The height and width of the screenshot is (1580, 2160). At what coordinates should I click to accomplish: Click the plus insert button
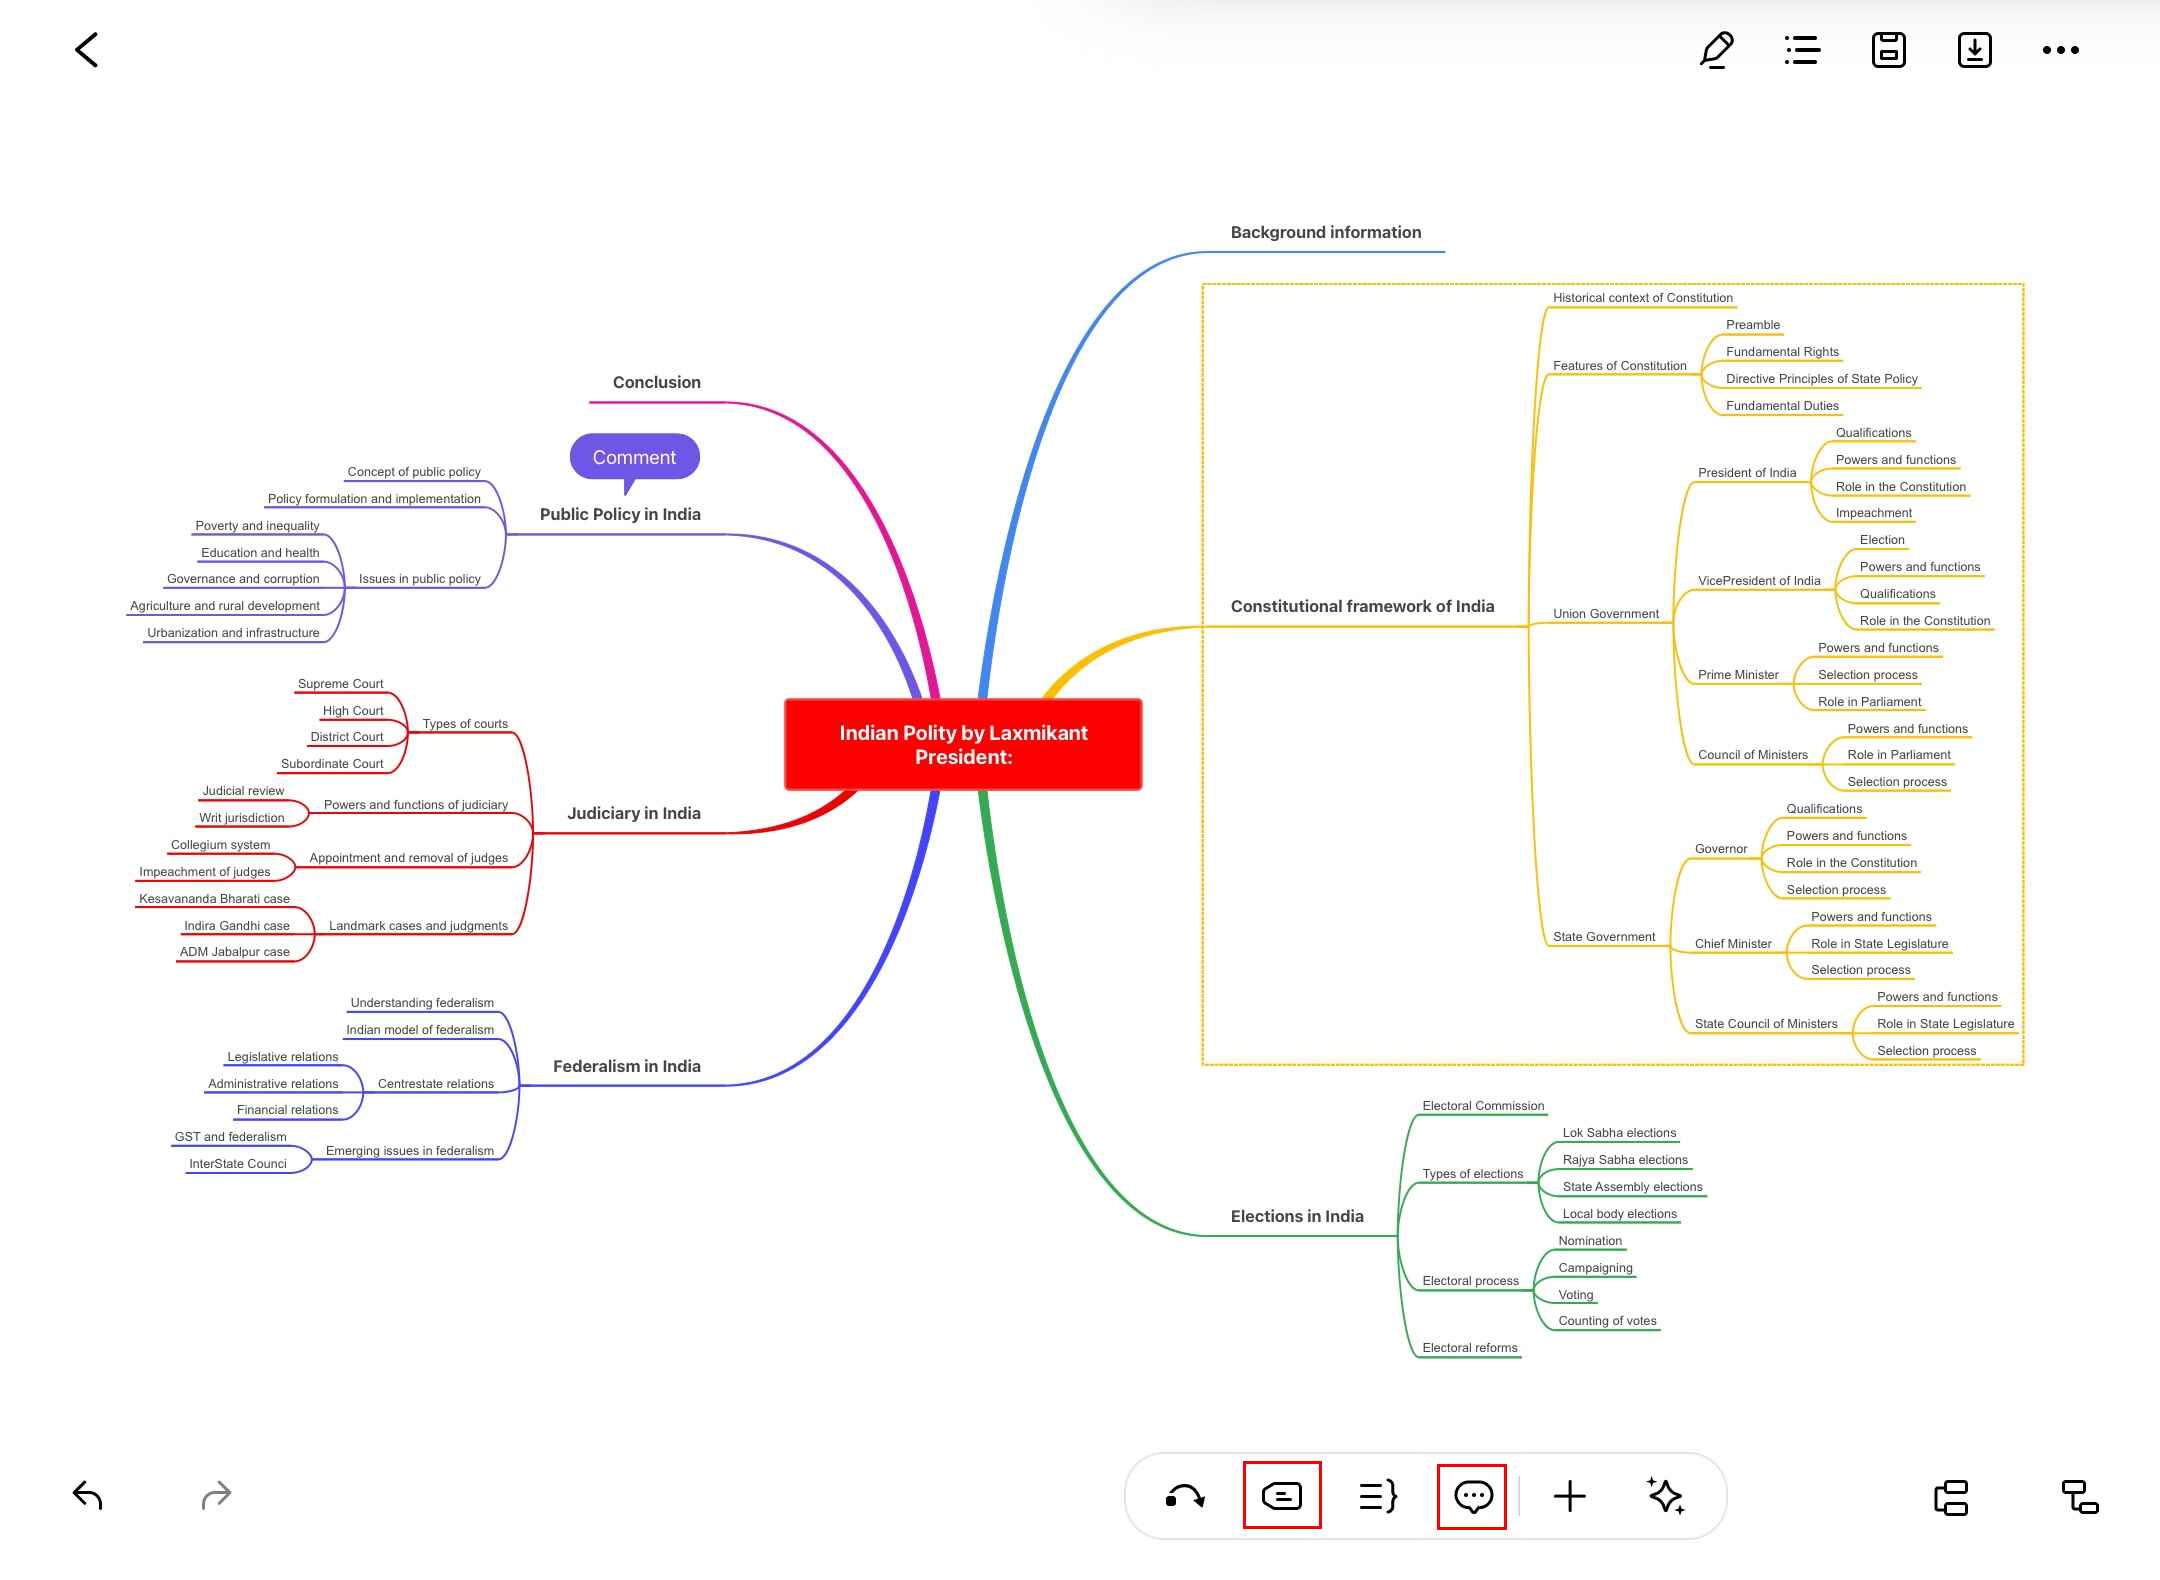pos(1570,1496)
